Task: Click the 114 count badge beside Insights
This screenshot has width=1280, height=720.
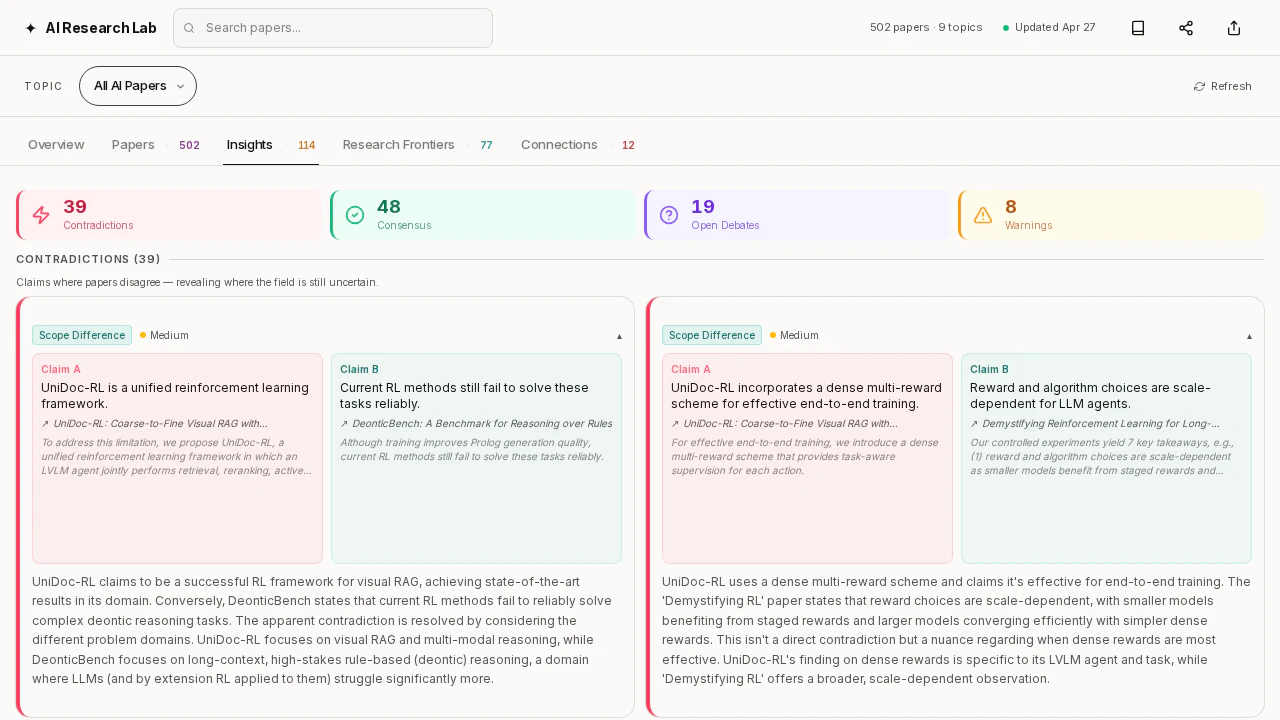Action: pyautogui.click(x=307, y=146)
